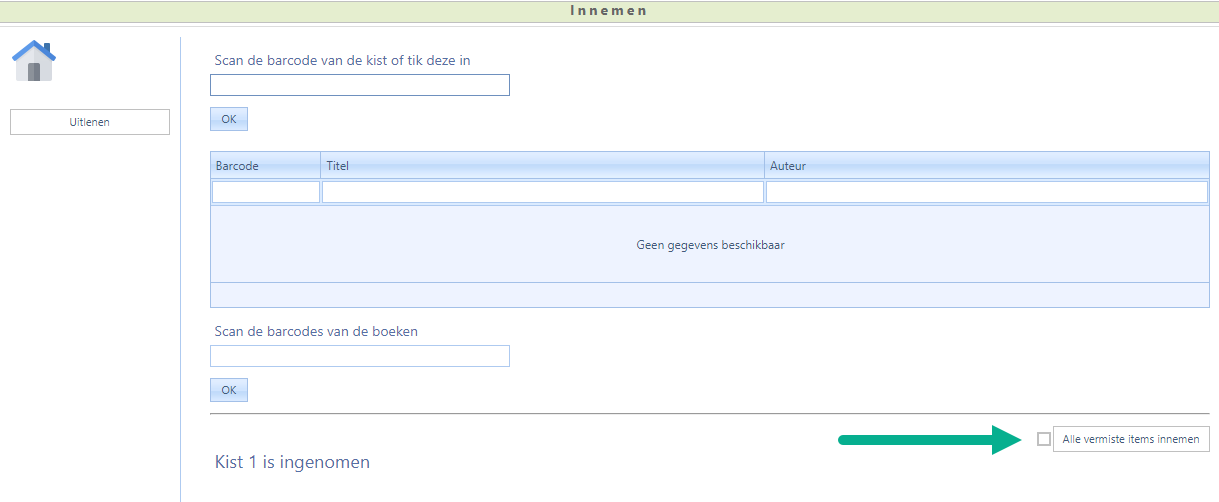The width and height of the screenshot is (1219, 502).
Task: Tick the checkbox beside 'Alle vermiste items innemen'
Action: 1044,439
